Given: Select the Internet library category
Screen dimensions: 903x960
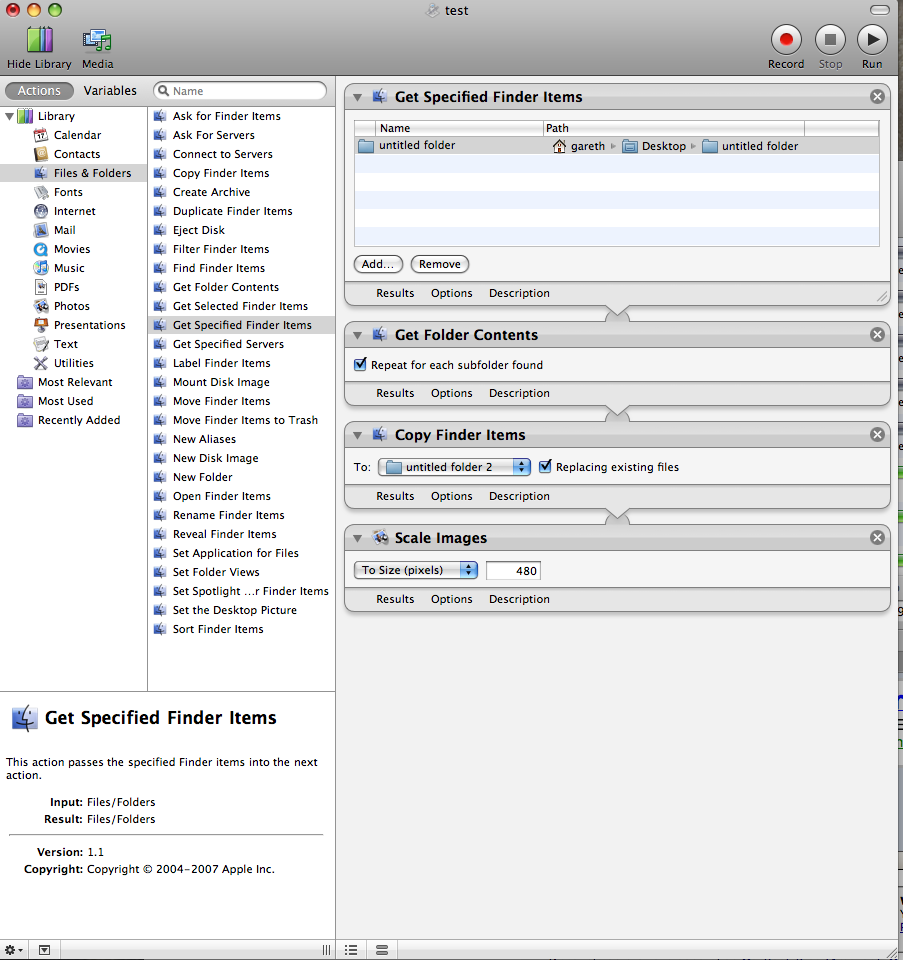Looking at the screenshot, I should click(x=74, y=211).
